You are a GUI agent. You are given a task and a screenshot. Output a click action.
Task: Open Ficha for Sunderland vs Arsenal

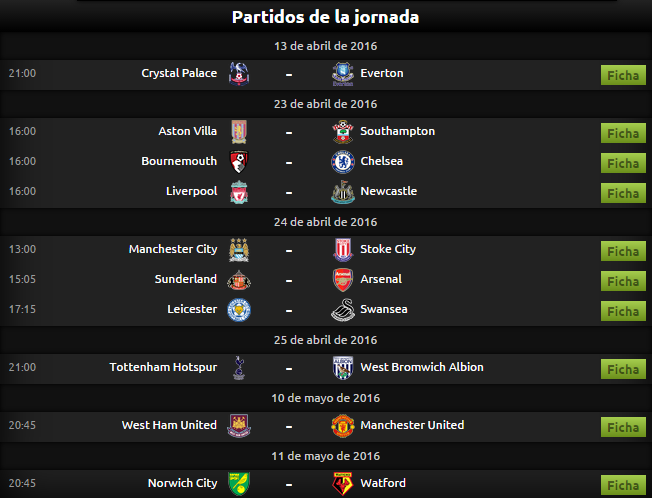(623, 281)
